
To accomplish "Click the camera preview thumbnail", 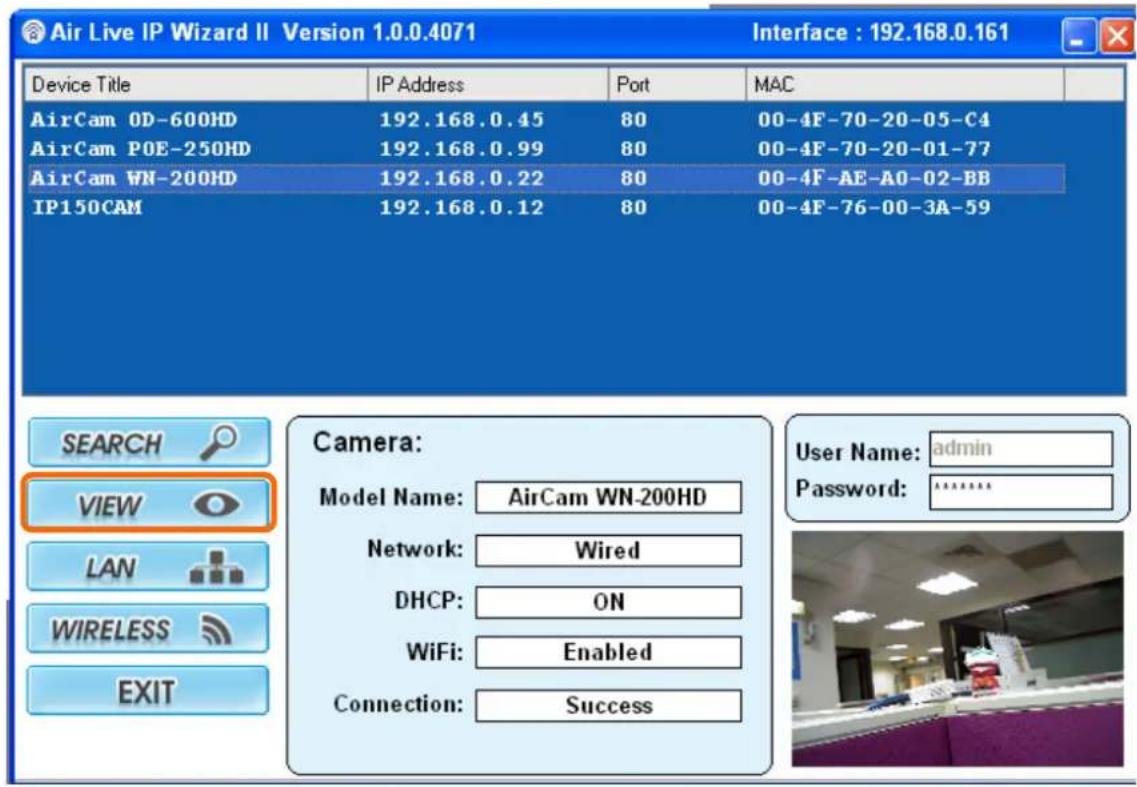I will (x=957, y=648).
